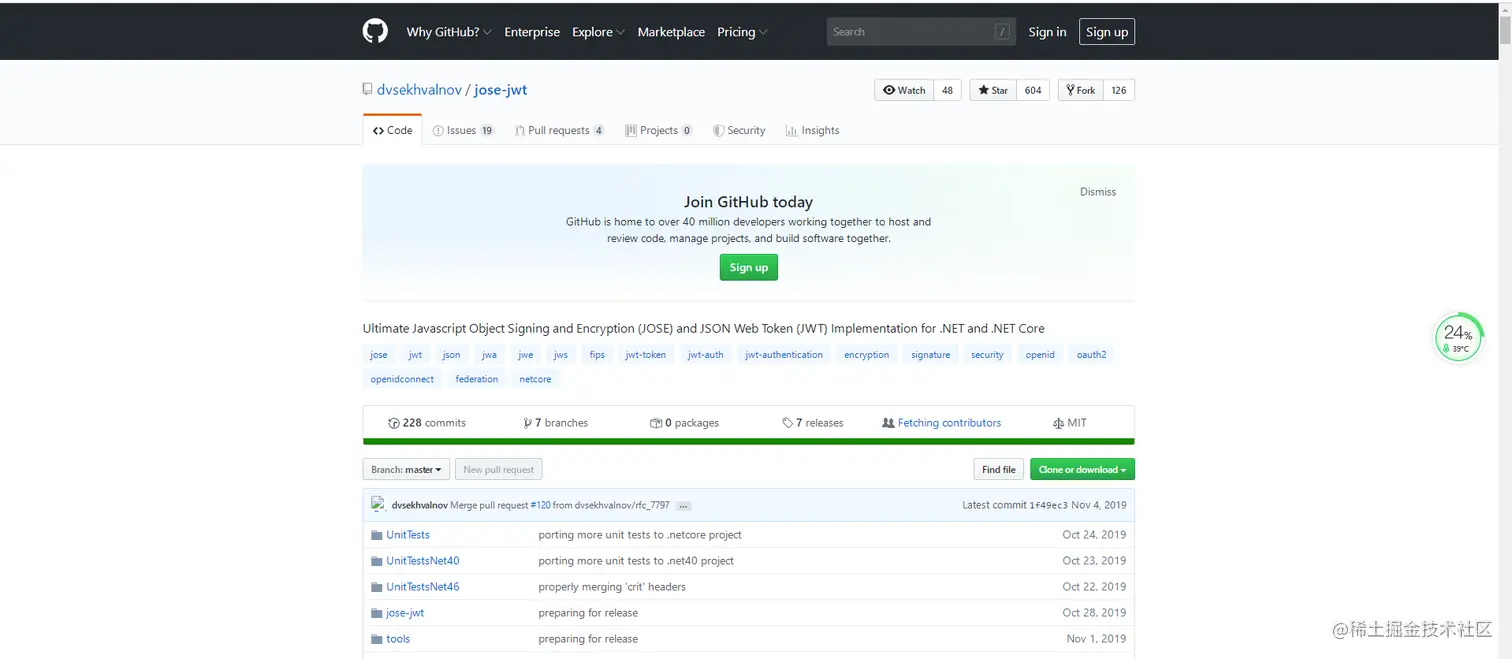Screen dimensions: 1512x659
Task: Select the openidconnect topic tag
Action: [402, 379]
